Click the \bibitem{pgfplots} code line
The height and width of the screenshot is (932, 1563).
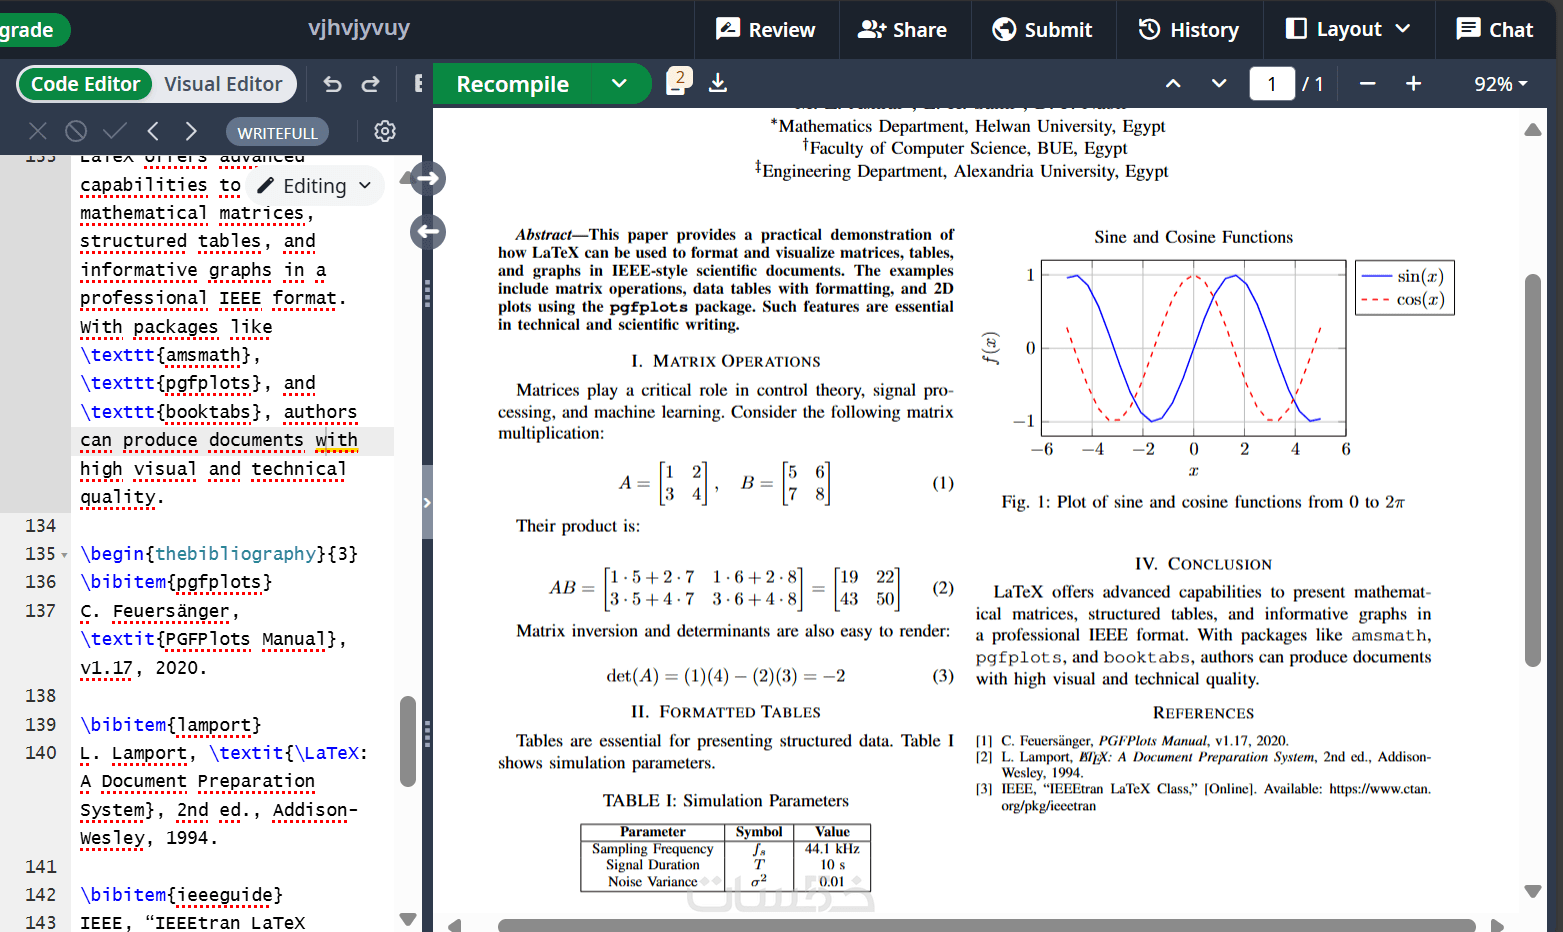click(176, 582)
